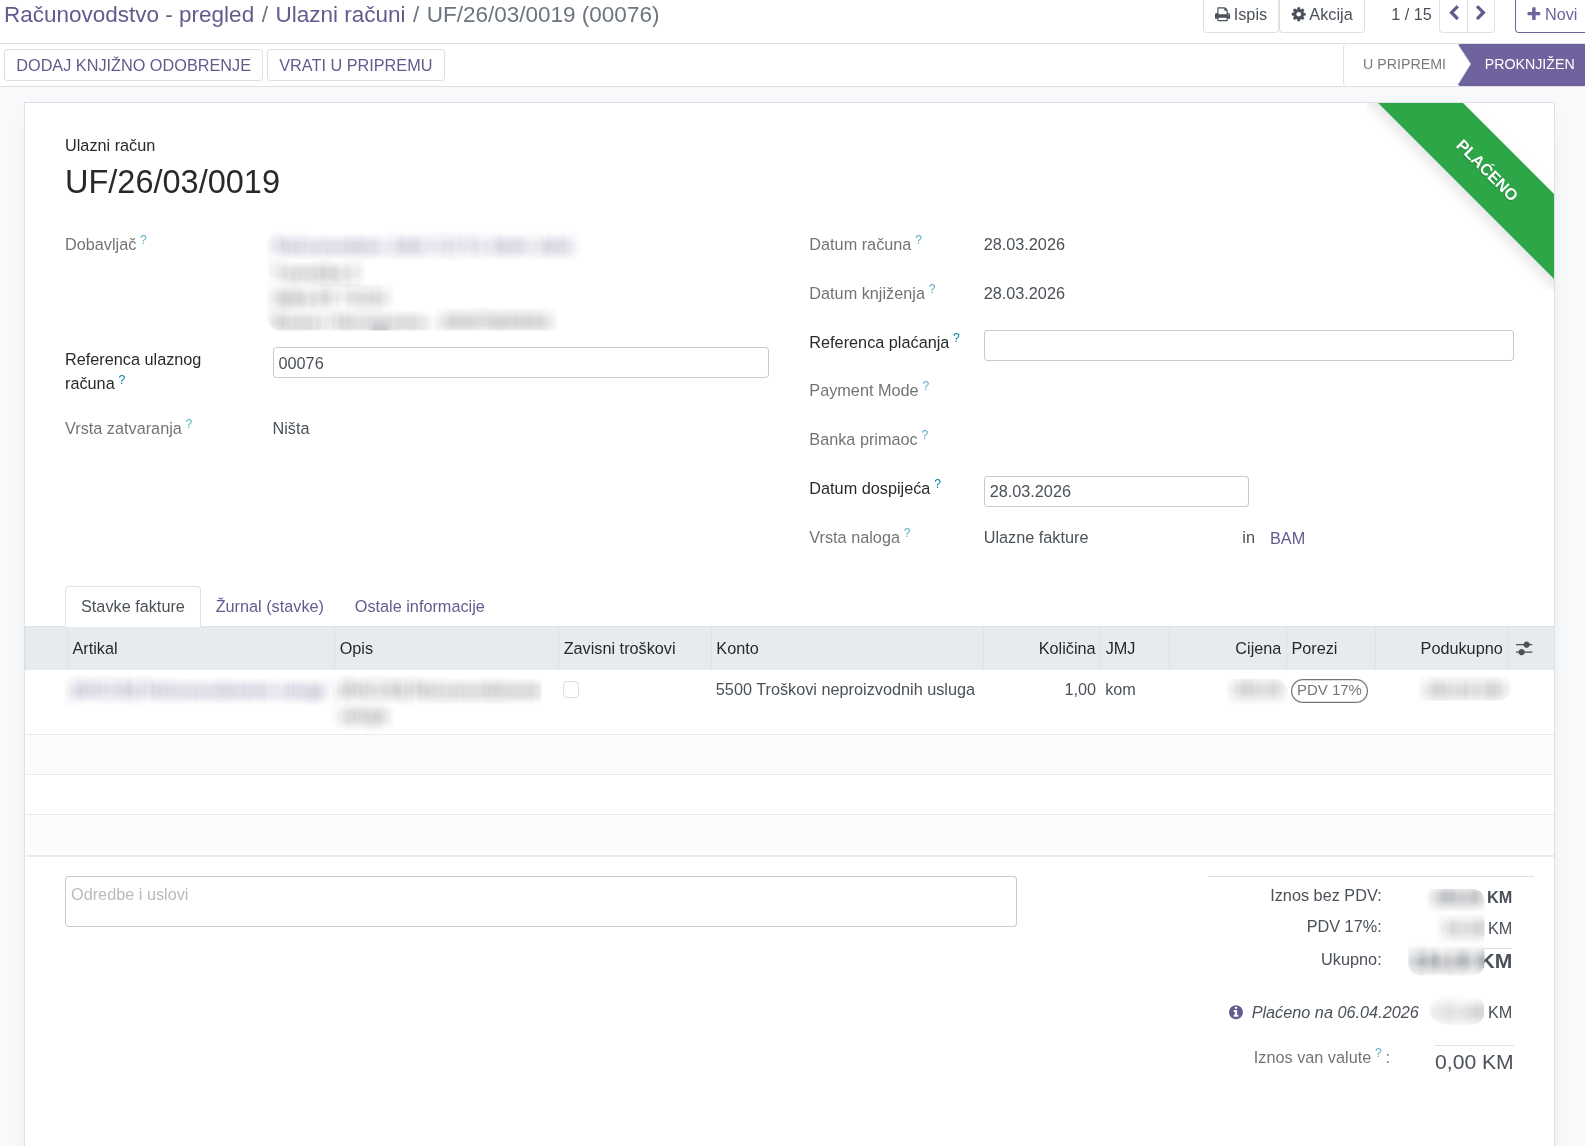
Task: Click Dodaj knjižno odobrenje button
Action: [x=133, y=65]
